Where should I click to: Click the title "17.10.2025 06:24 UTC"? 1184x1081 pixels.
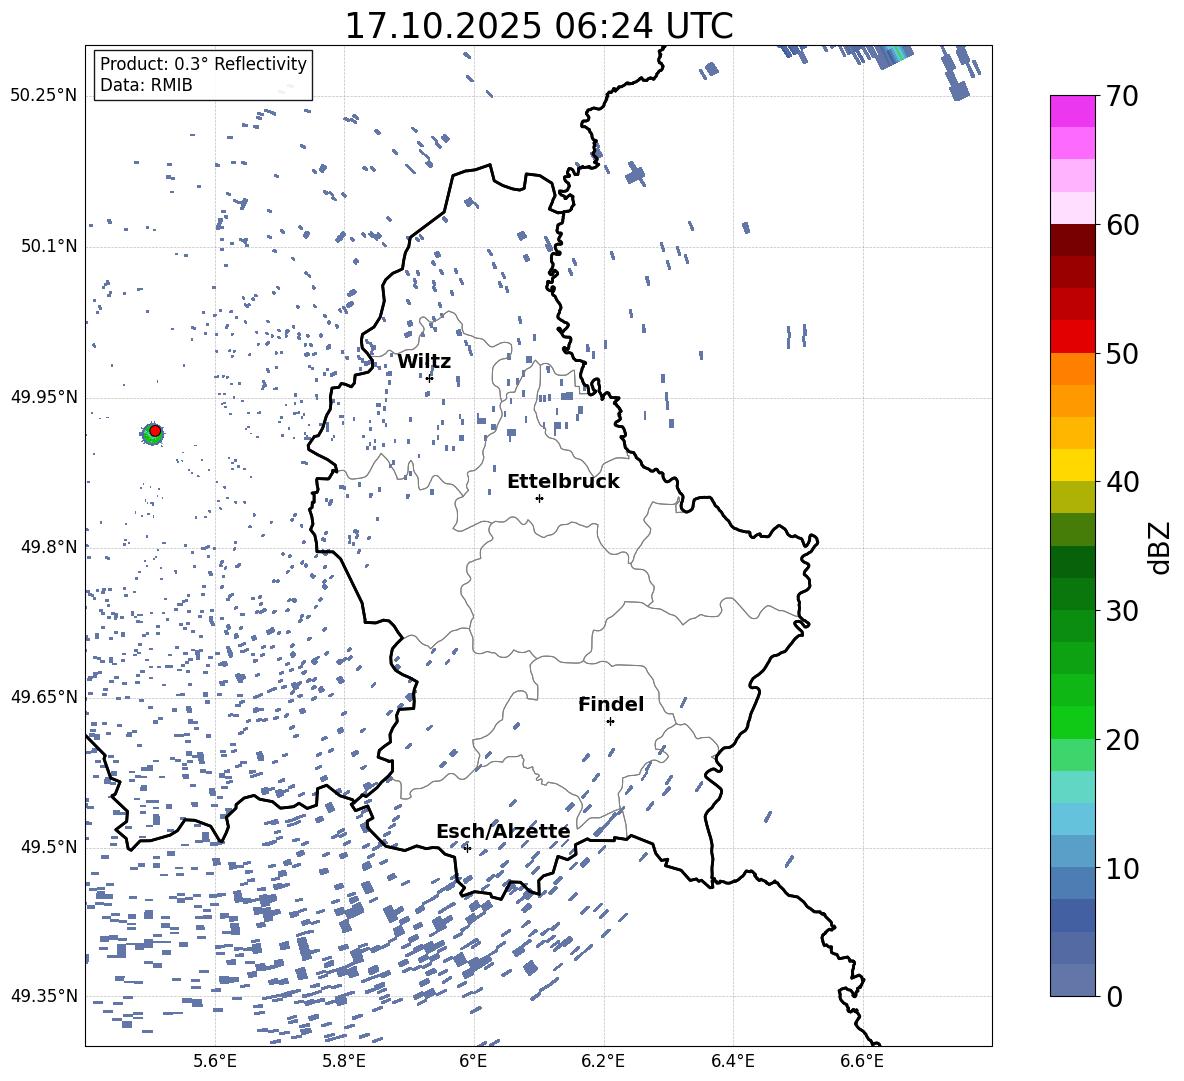point(538,26)
